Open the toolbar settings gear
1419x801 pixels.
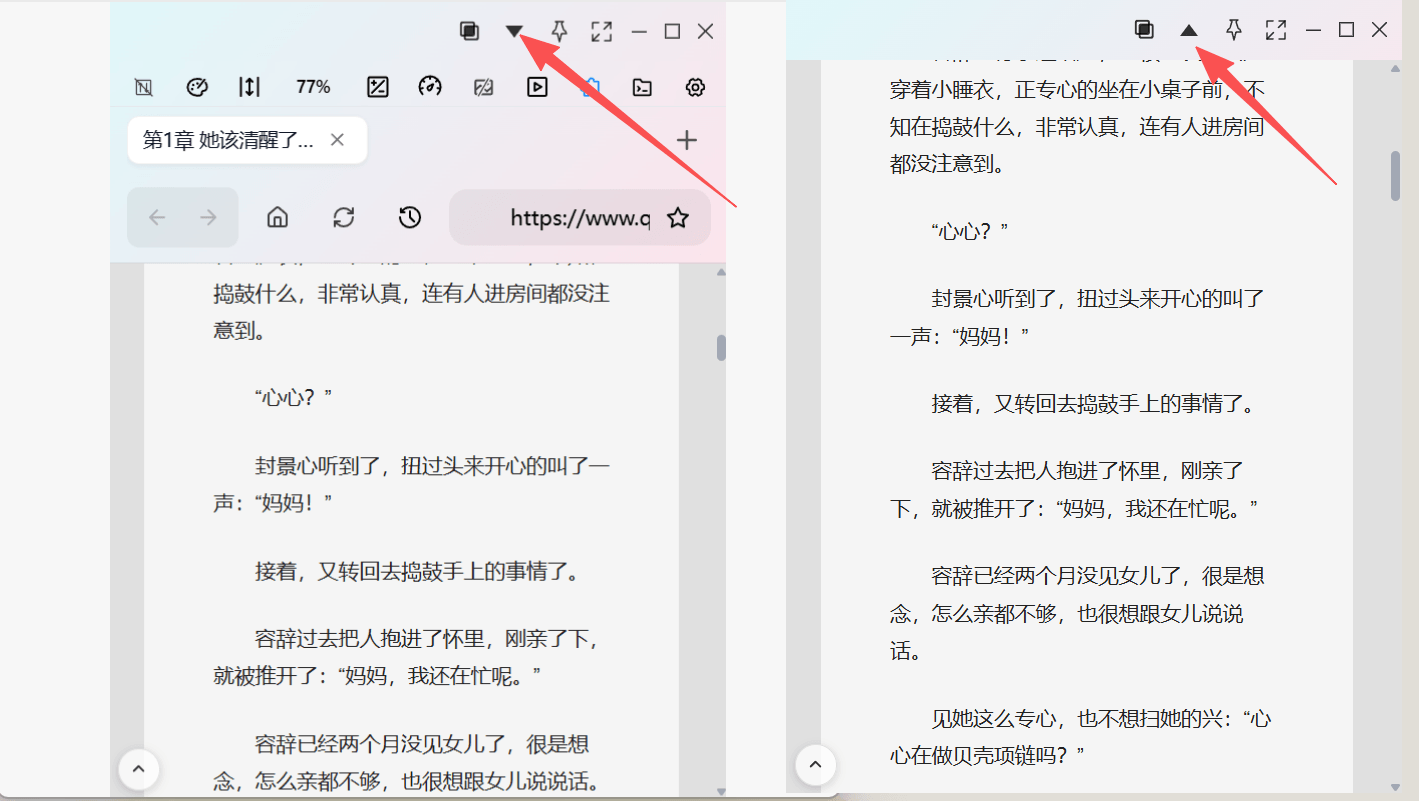[694, 87]
